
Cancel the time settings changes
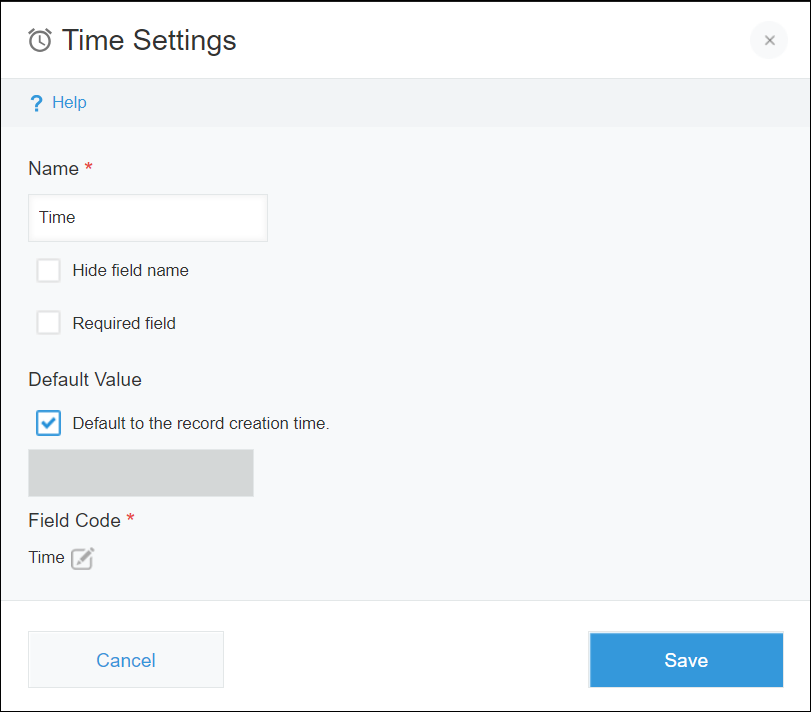point(125,660)
